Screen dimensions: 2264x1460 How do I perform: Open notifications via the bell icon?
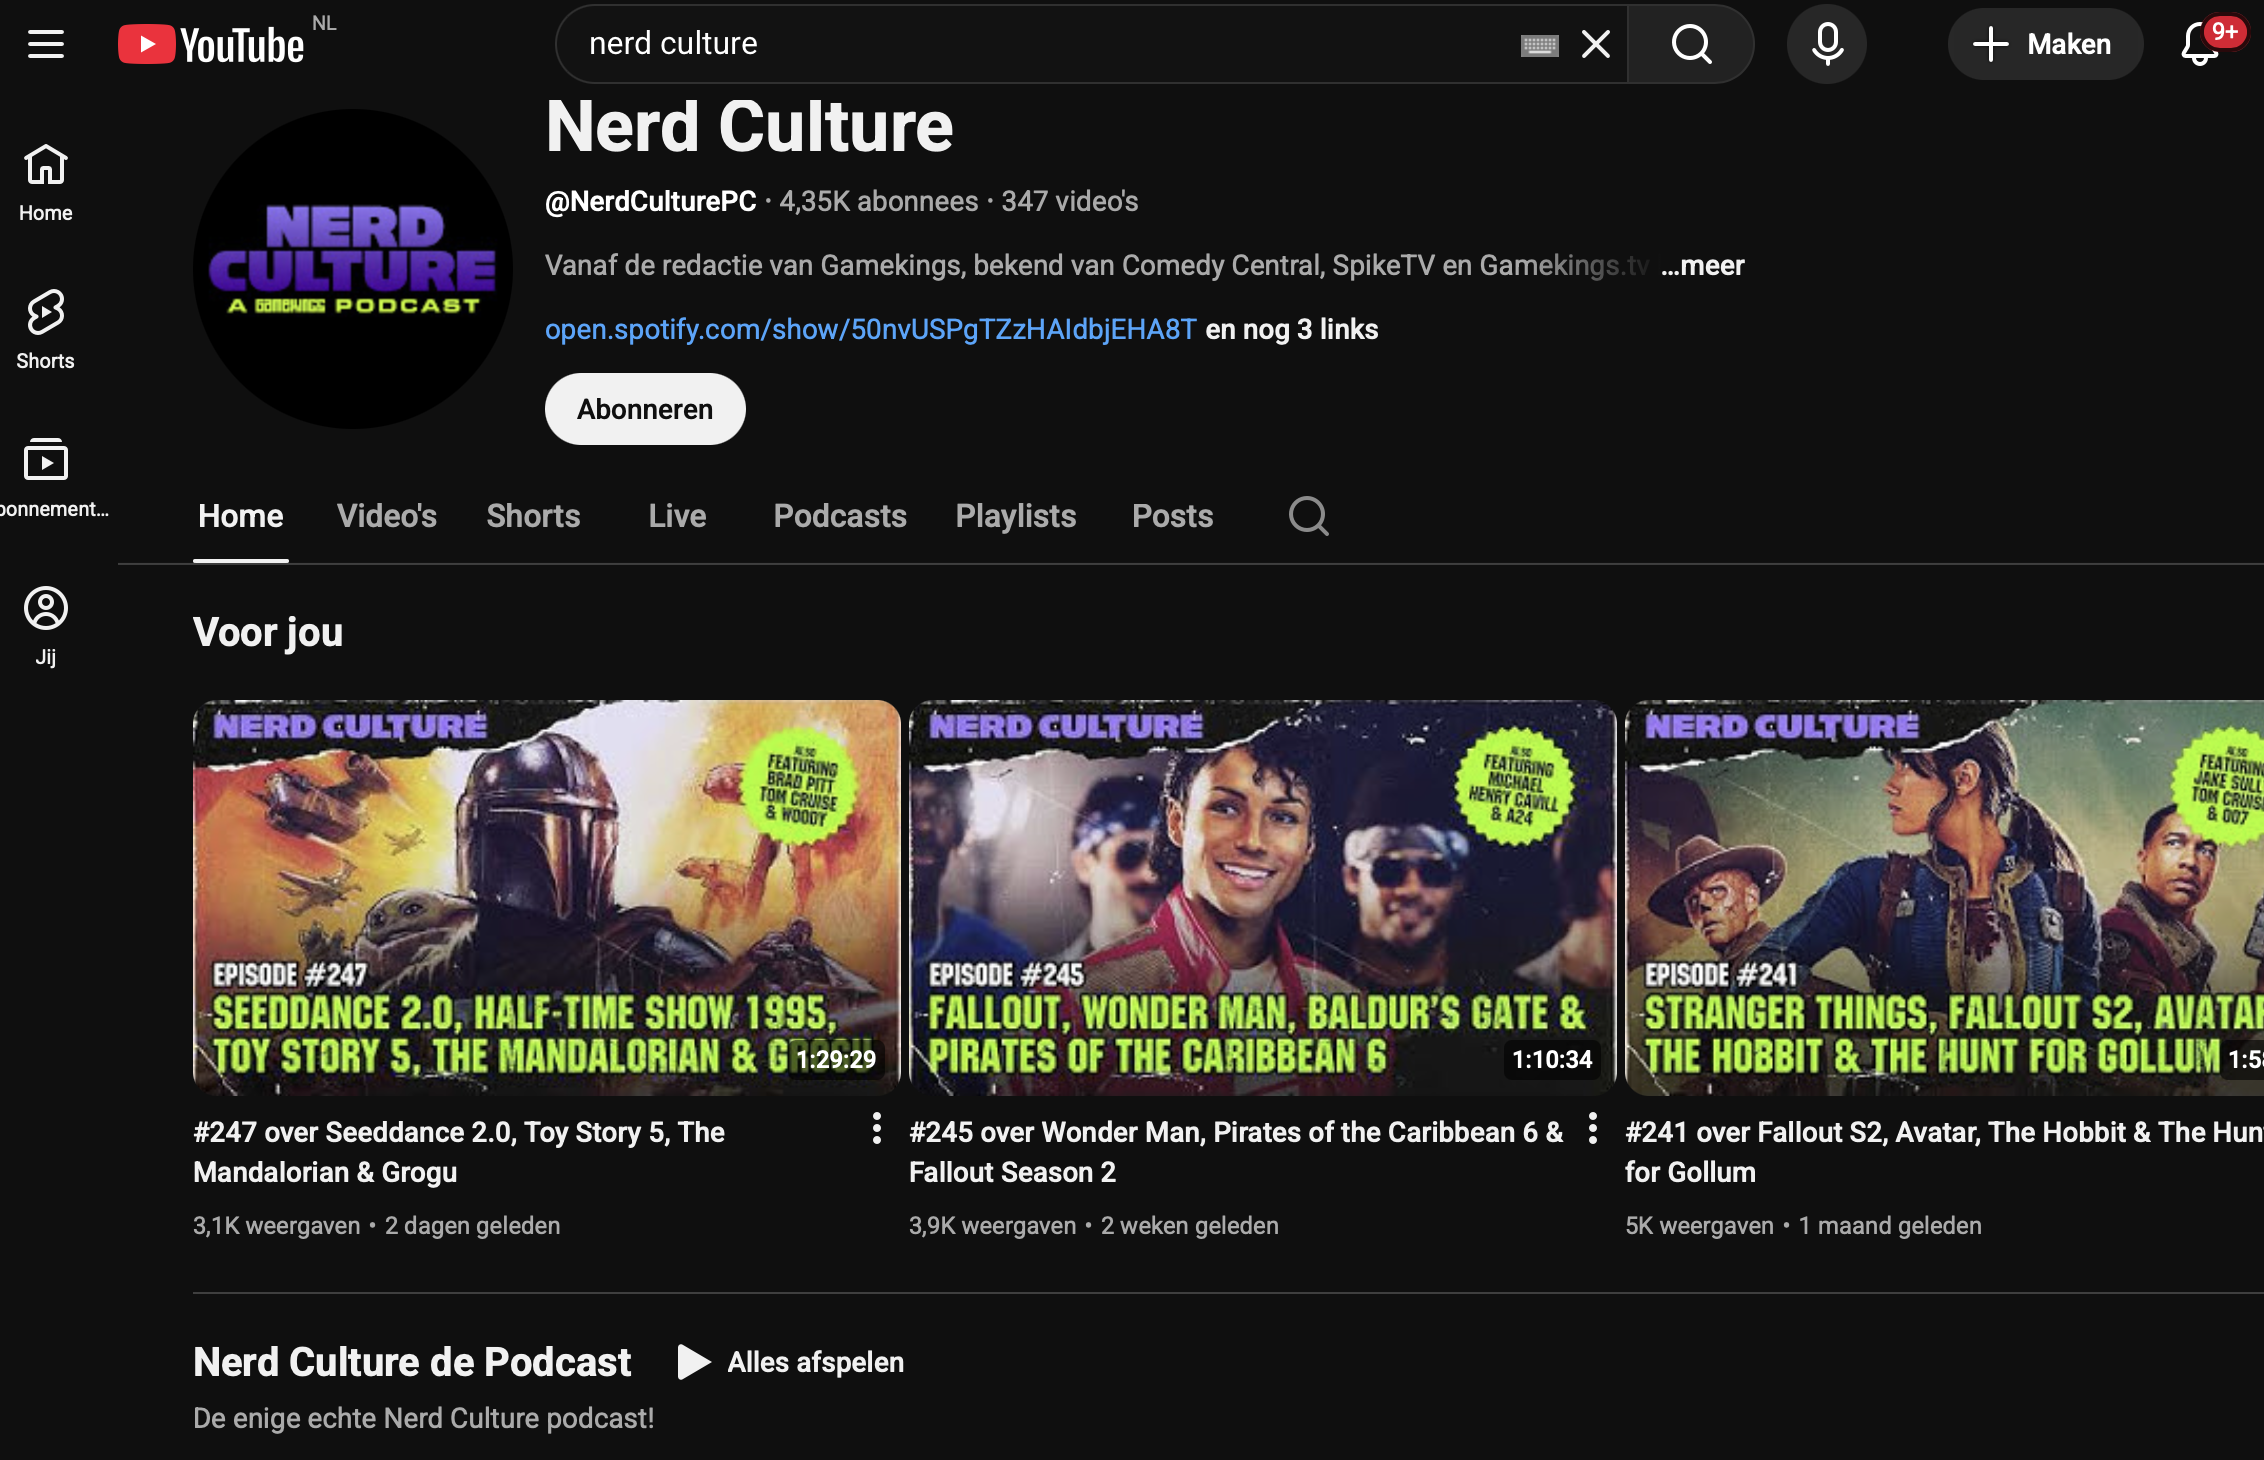point(2199,44)
